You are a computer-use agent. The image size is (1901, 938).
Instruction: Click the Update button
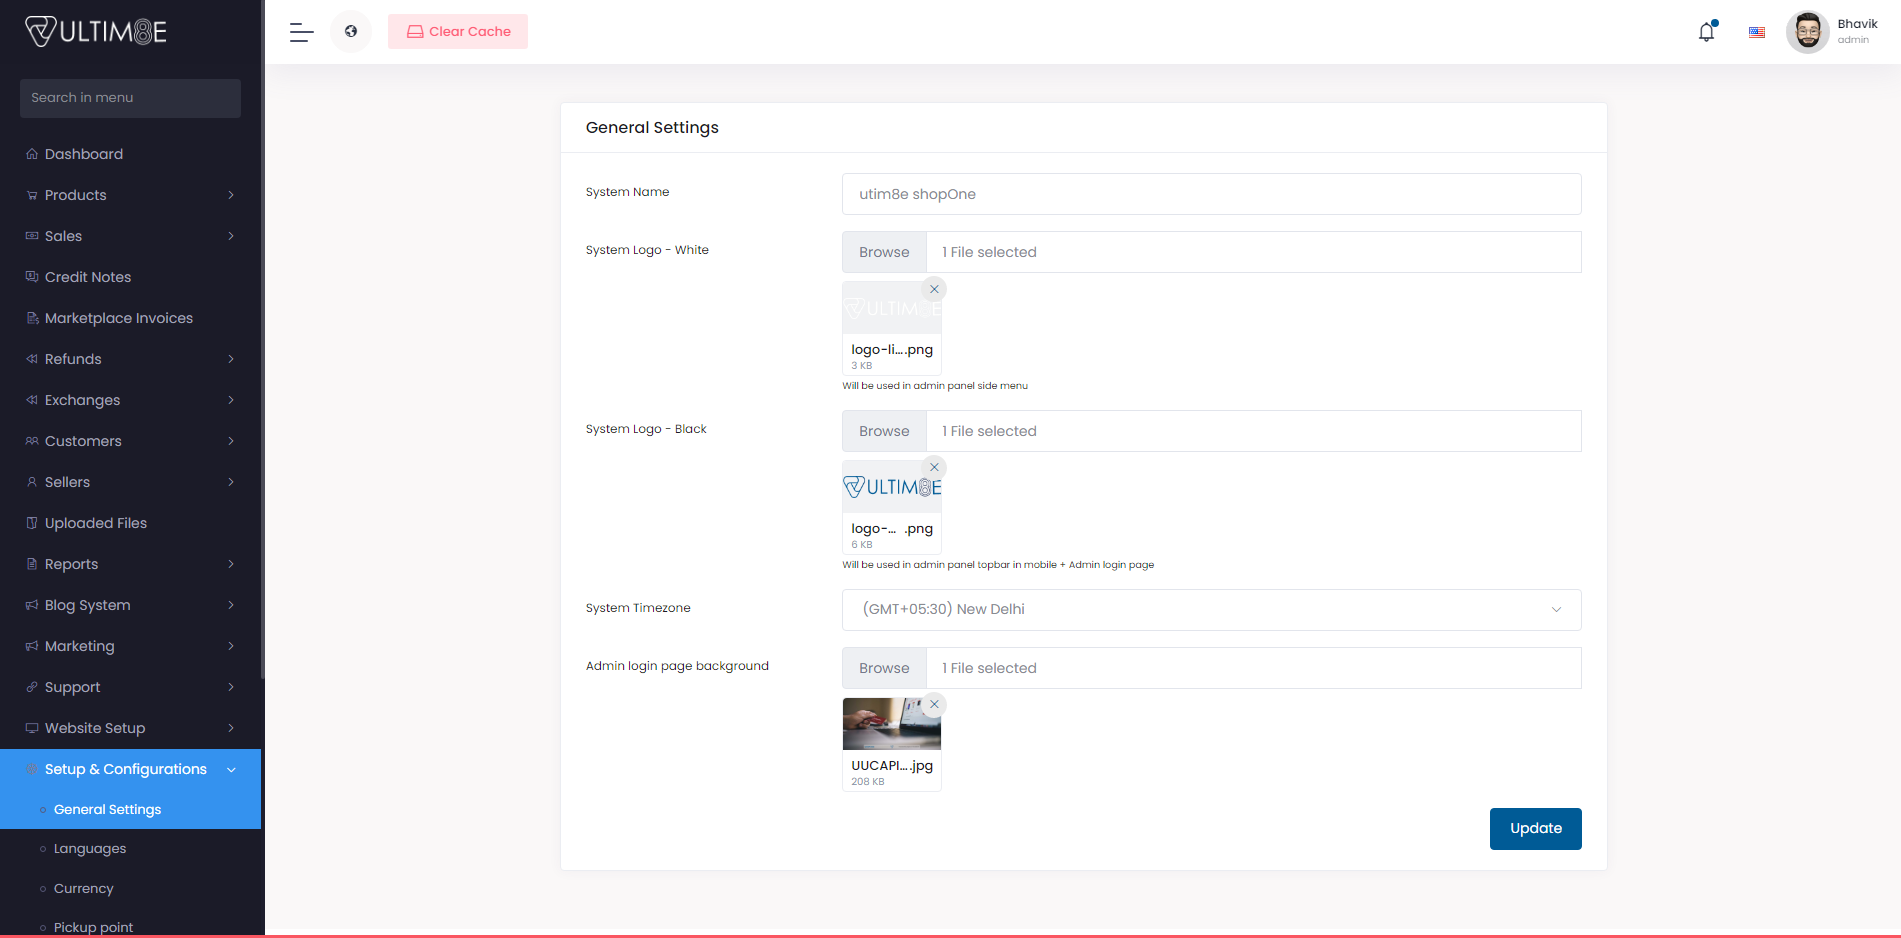point(1535,829)
